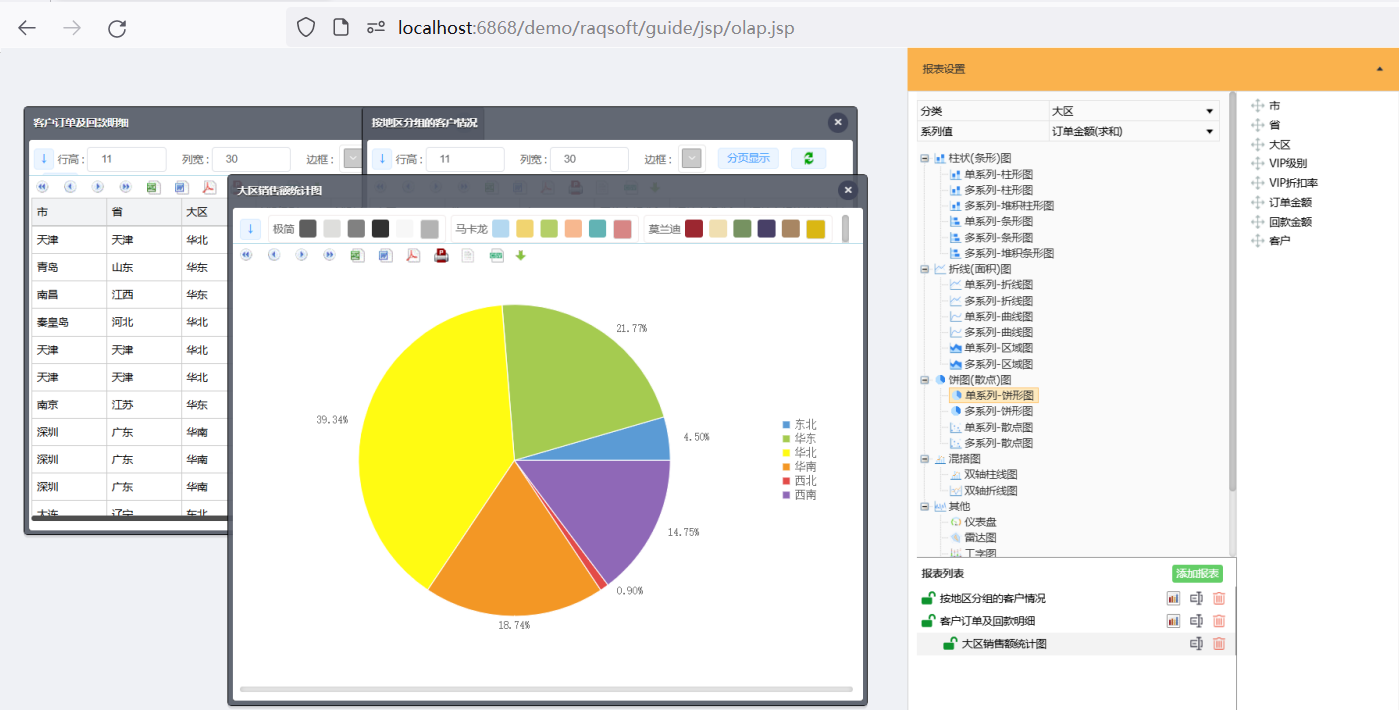Open the 系列值 dropdown showing 订单金额(求和)

[1133, 131]
